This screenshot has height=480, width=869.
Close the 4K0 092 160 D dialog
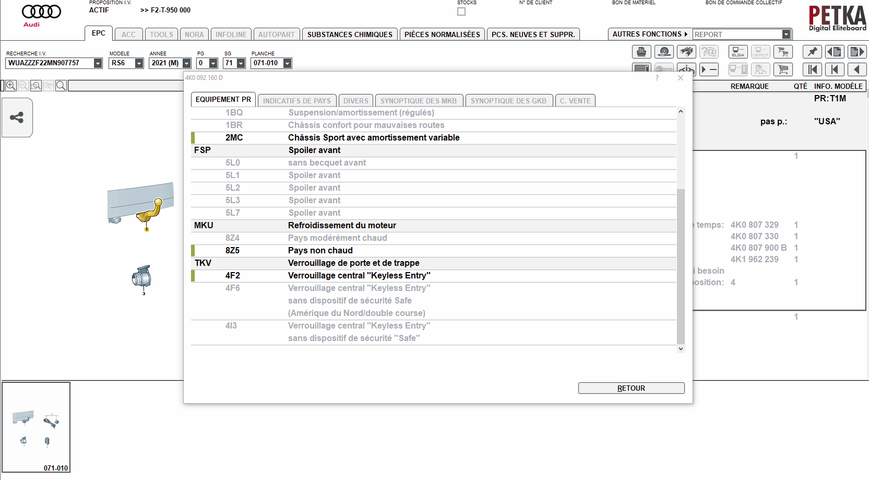coord(681,78)
